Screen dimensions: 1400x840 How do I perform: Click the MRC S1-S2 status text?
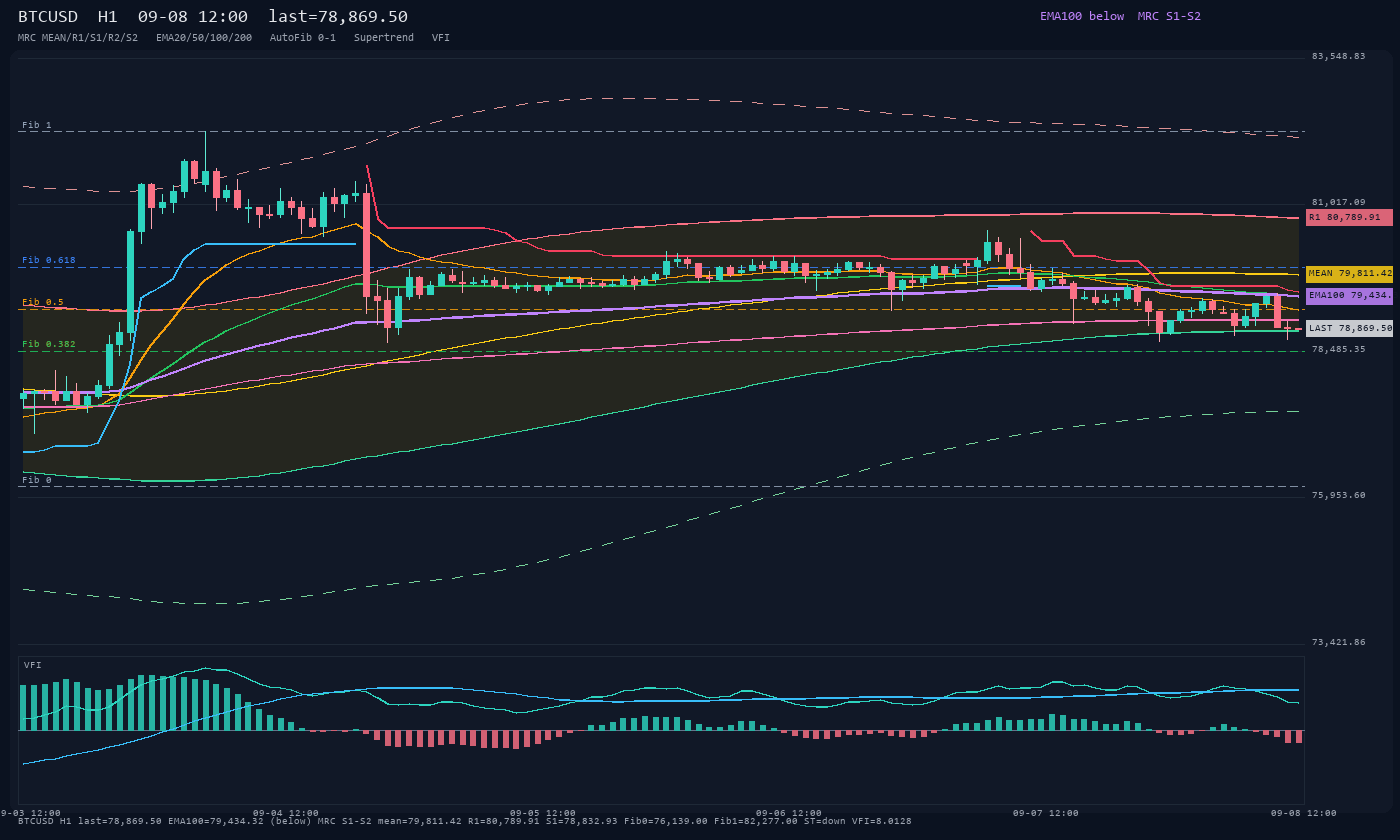1169,16
